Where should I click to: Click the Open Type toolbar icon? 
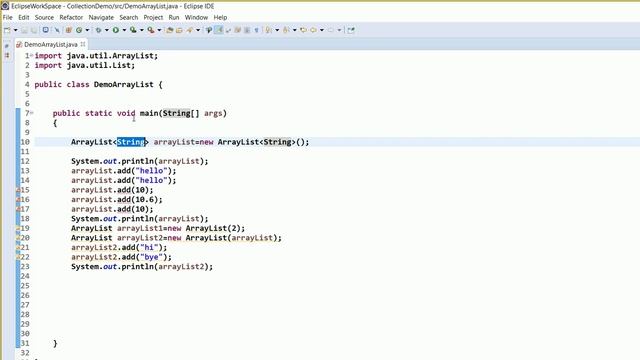pyautogui.click(x=170, y=30)
